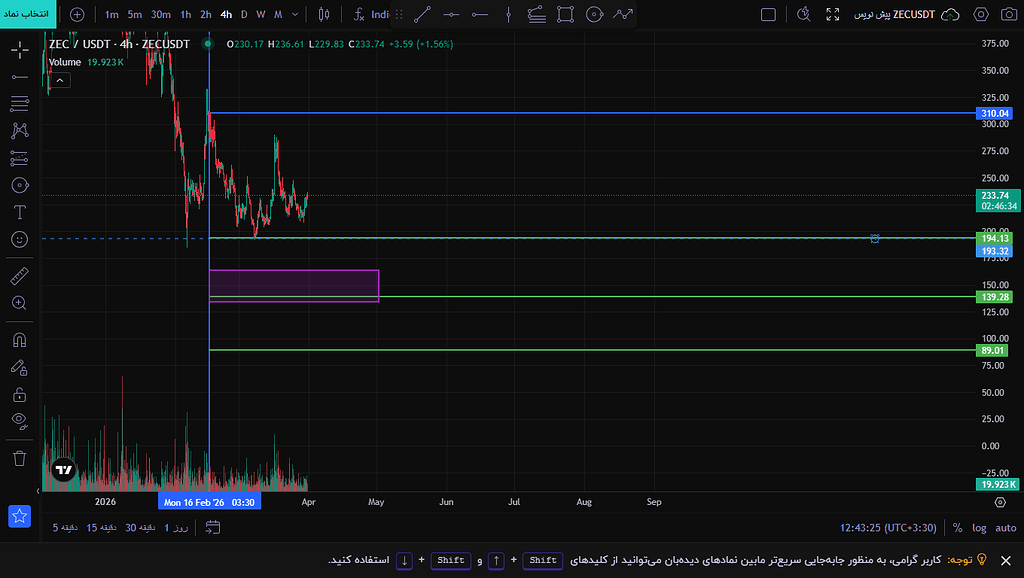
Task: Select the crosshair cursor tool
Action: point(20,50)
